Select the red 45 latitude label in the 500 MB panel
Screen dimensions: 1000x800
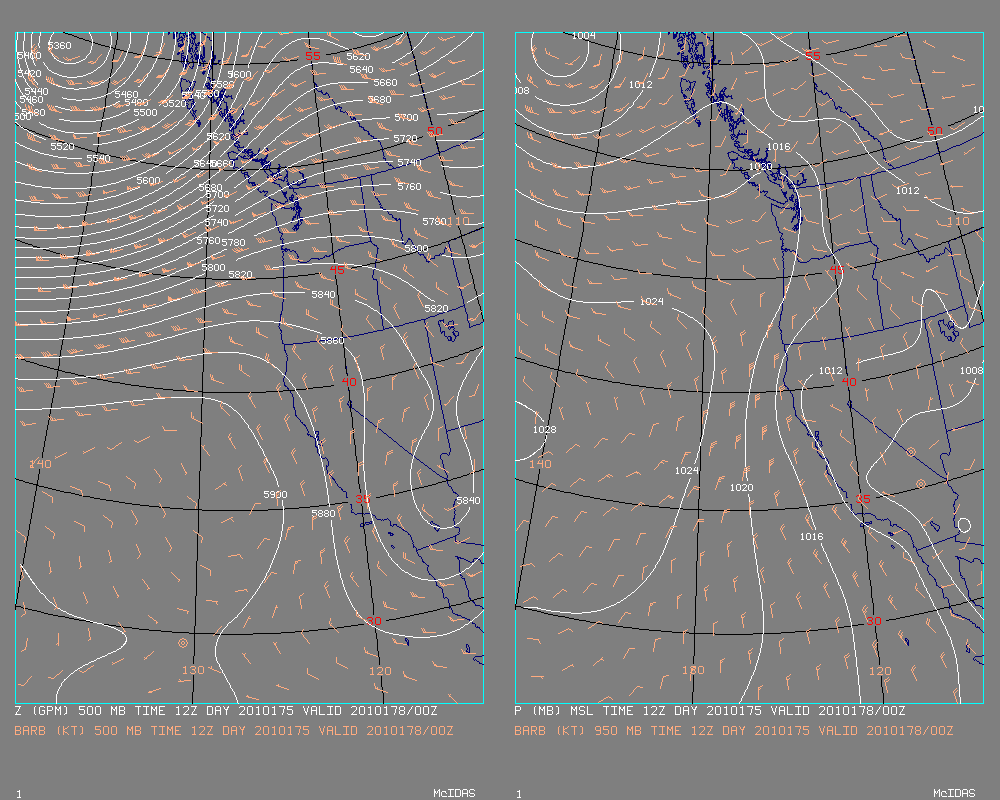[x=337, y=270]
